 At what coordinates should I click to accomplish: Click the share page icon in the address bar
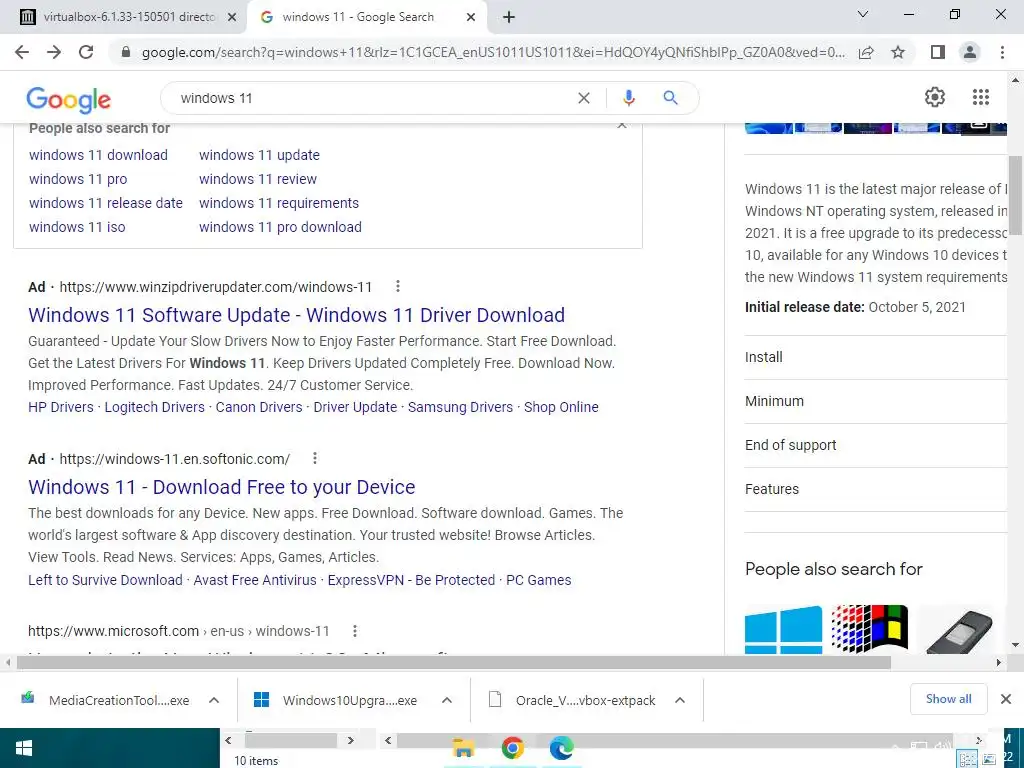pyautogui.click(x=866, y=52)
